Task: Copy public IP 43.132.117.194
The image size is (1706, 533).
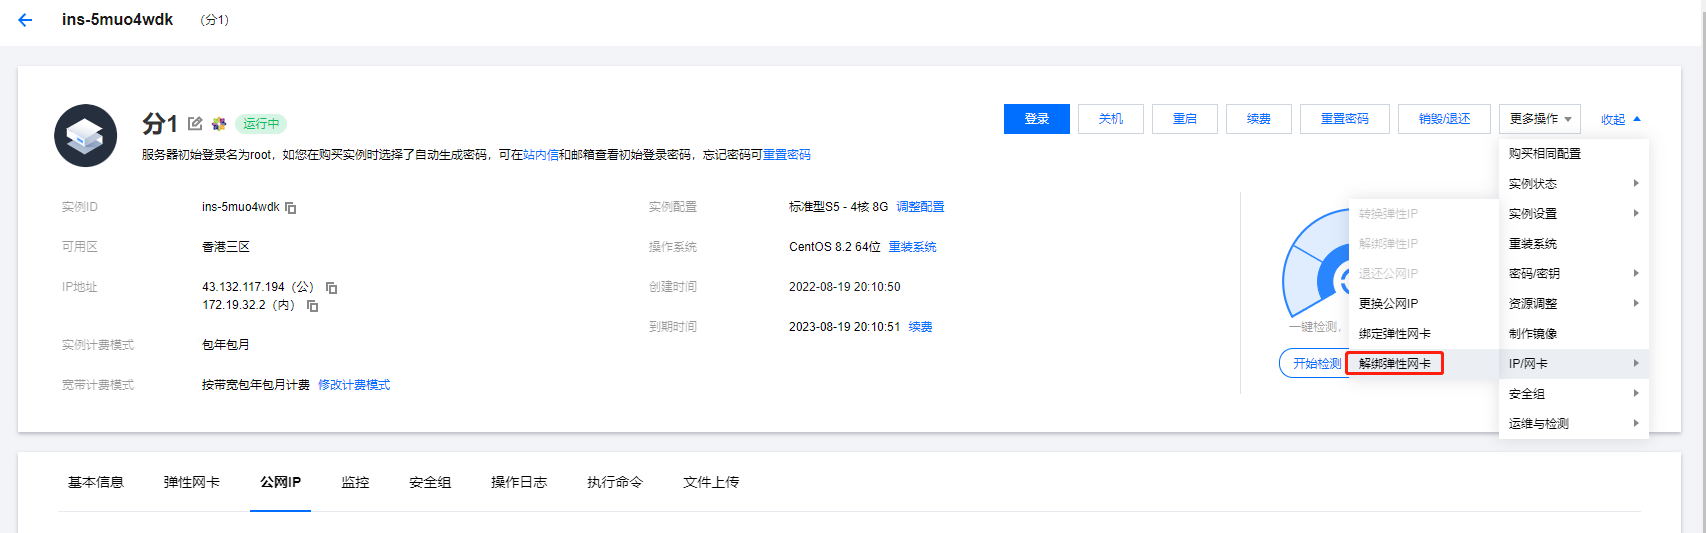Action: click(x=332, y=288)
